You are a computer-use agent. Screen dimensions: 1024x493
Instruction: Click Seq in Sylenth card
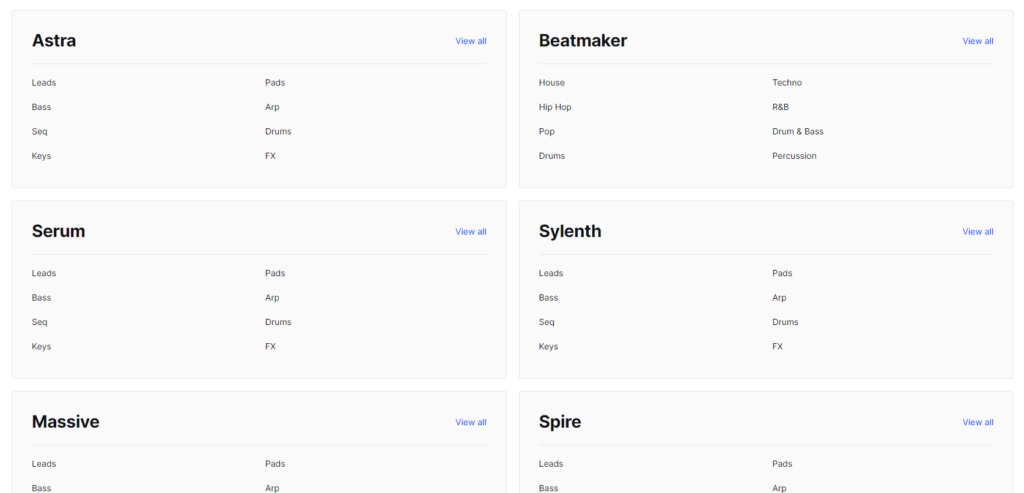547,323
